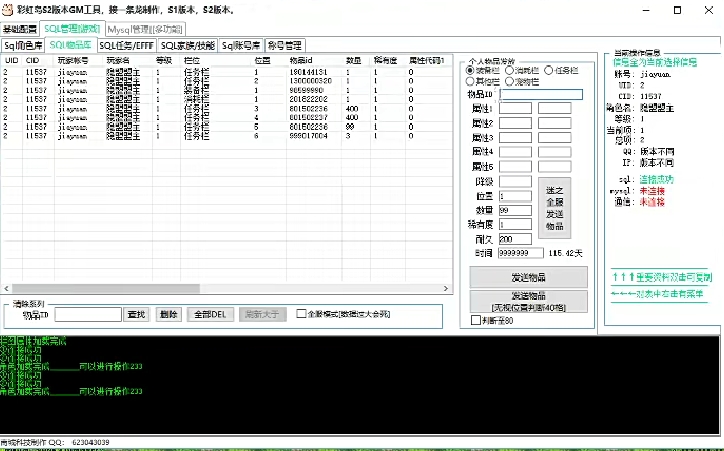Click 发送物品 [无视位置判断40格] button

[529, 301]
